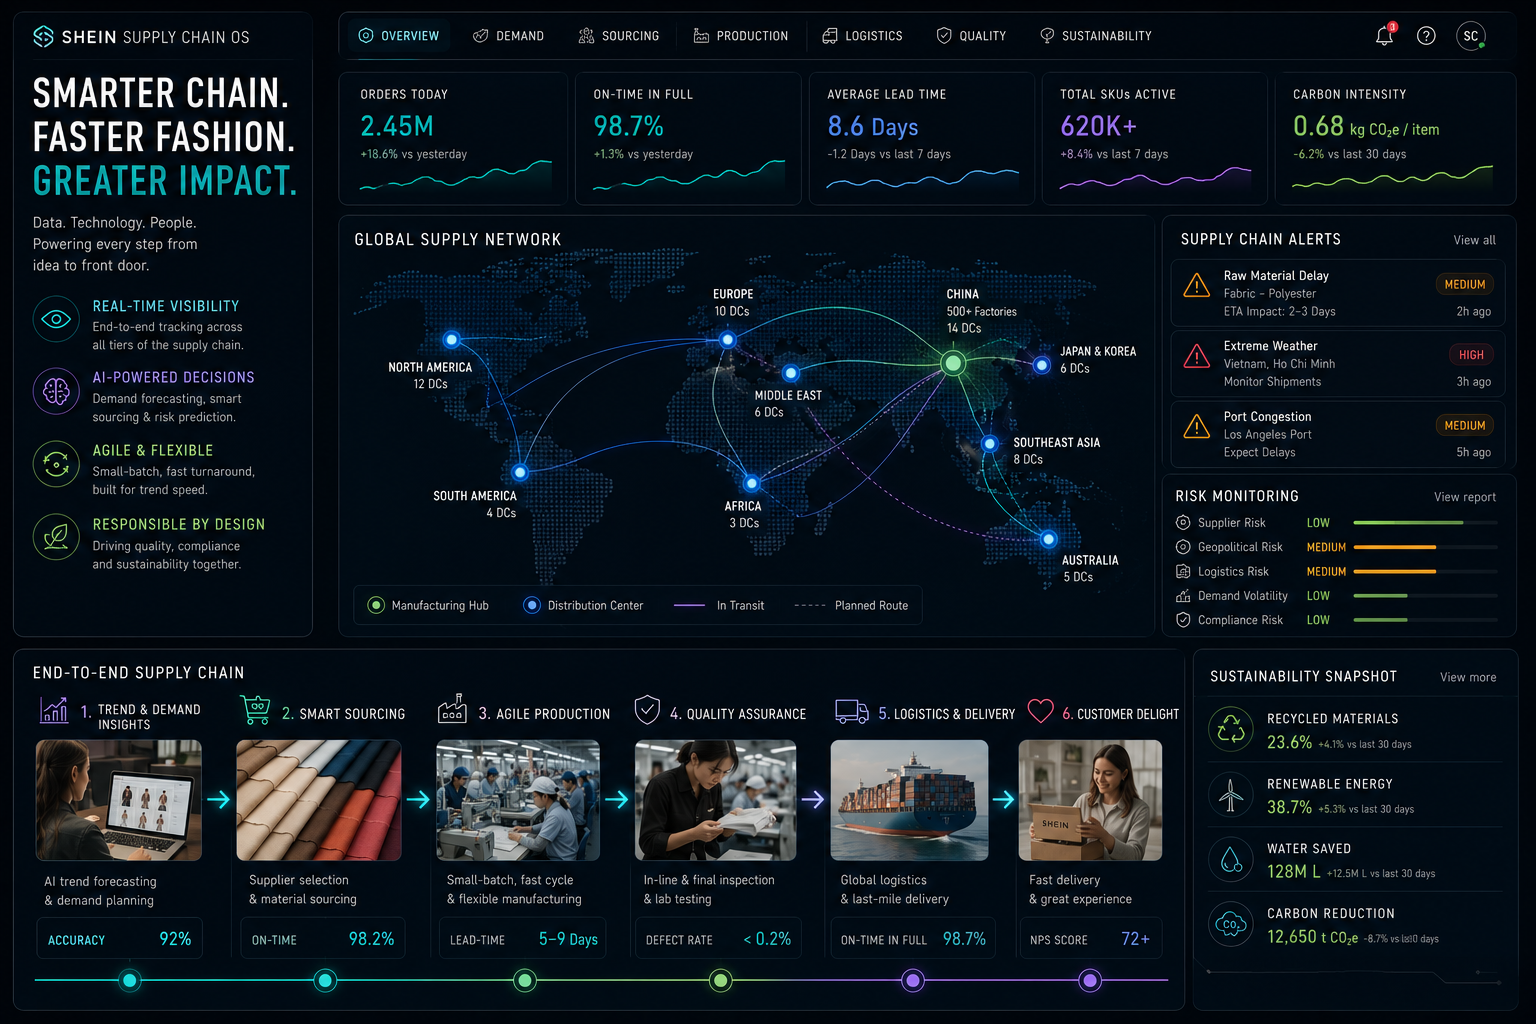Click the Agile & Flexible cycle icon
The height and width of the screenshot is (1024, 1536).
56,464
